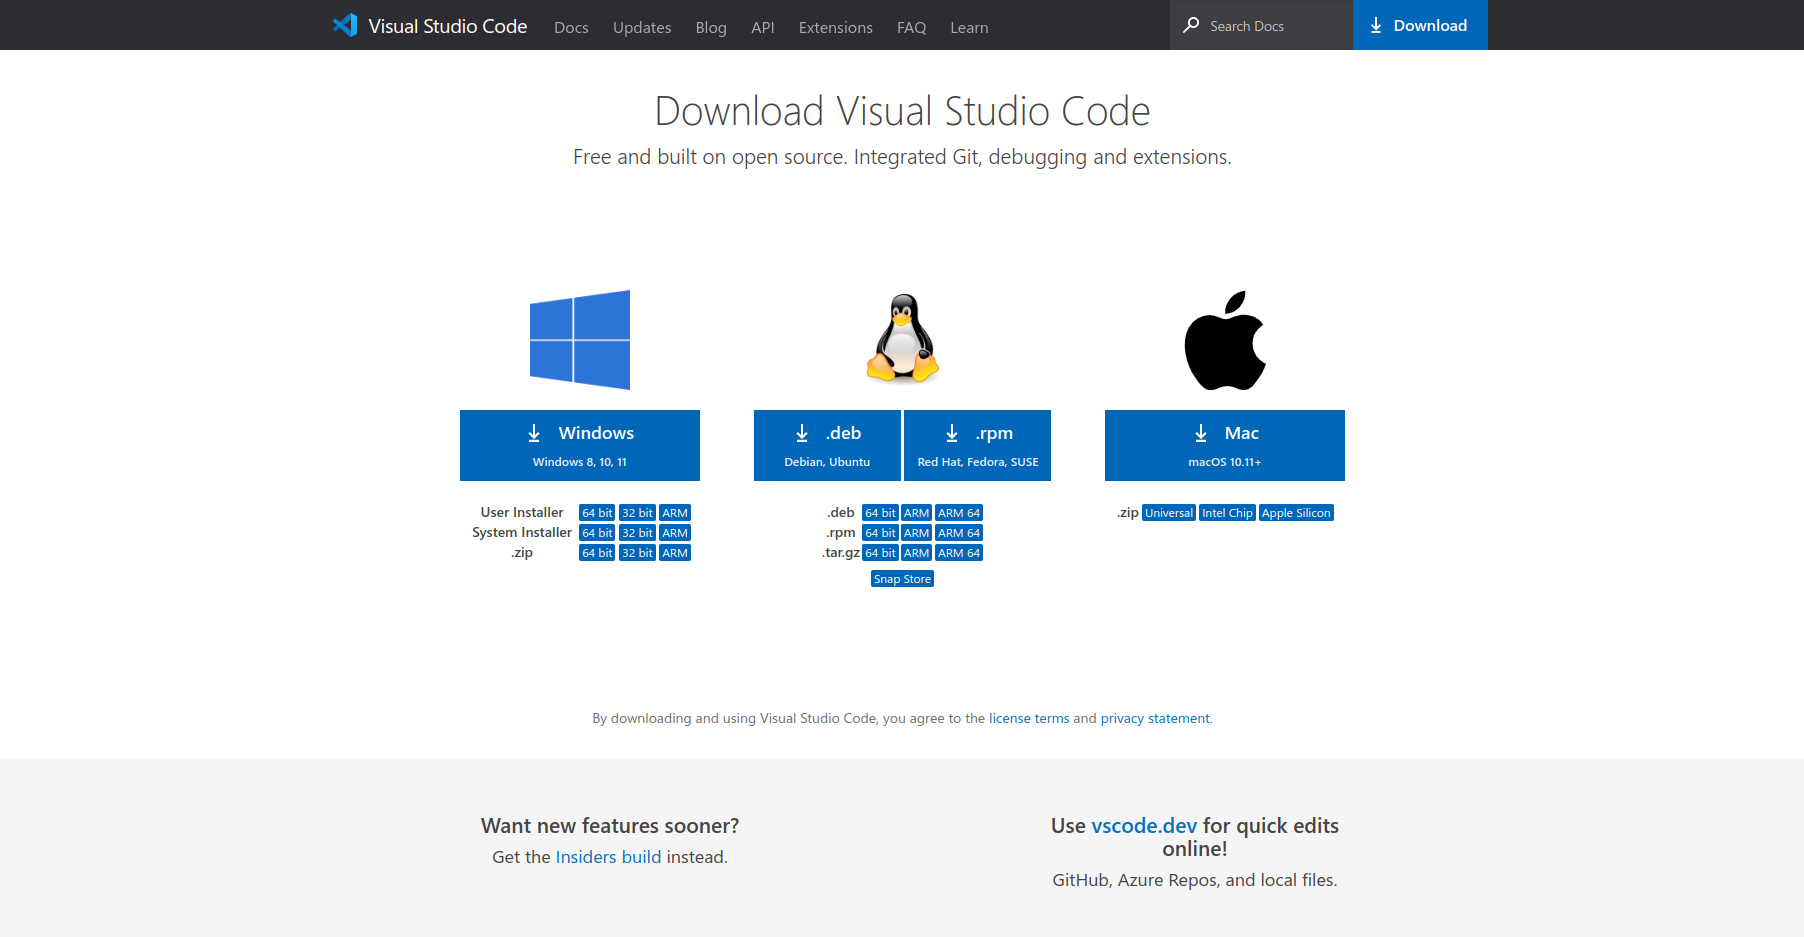Click the 'System Installer' label text

522,532
